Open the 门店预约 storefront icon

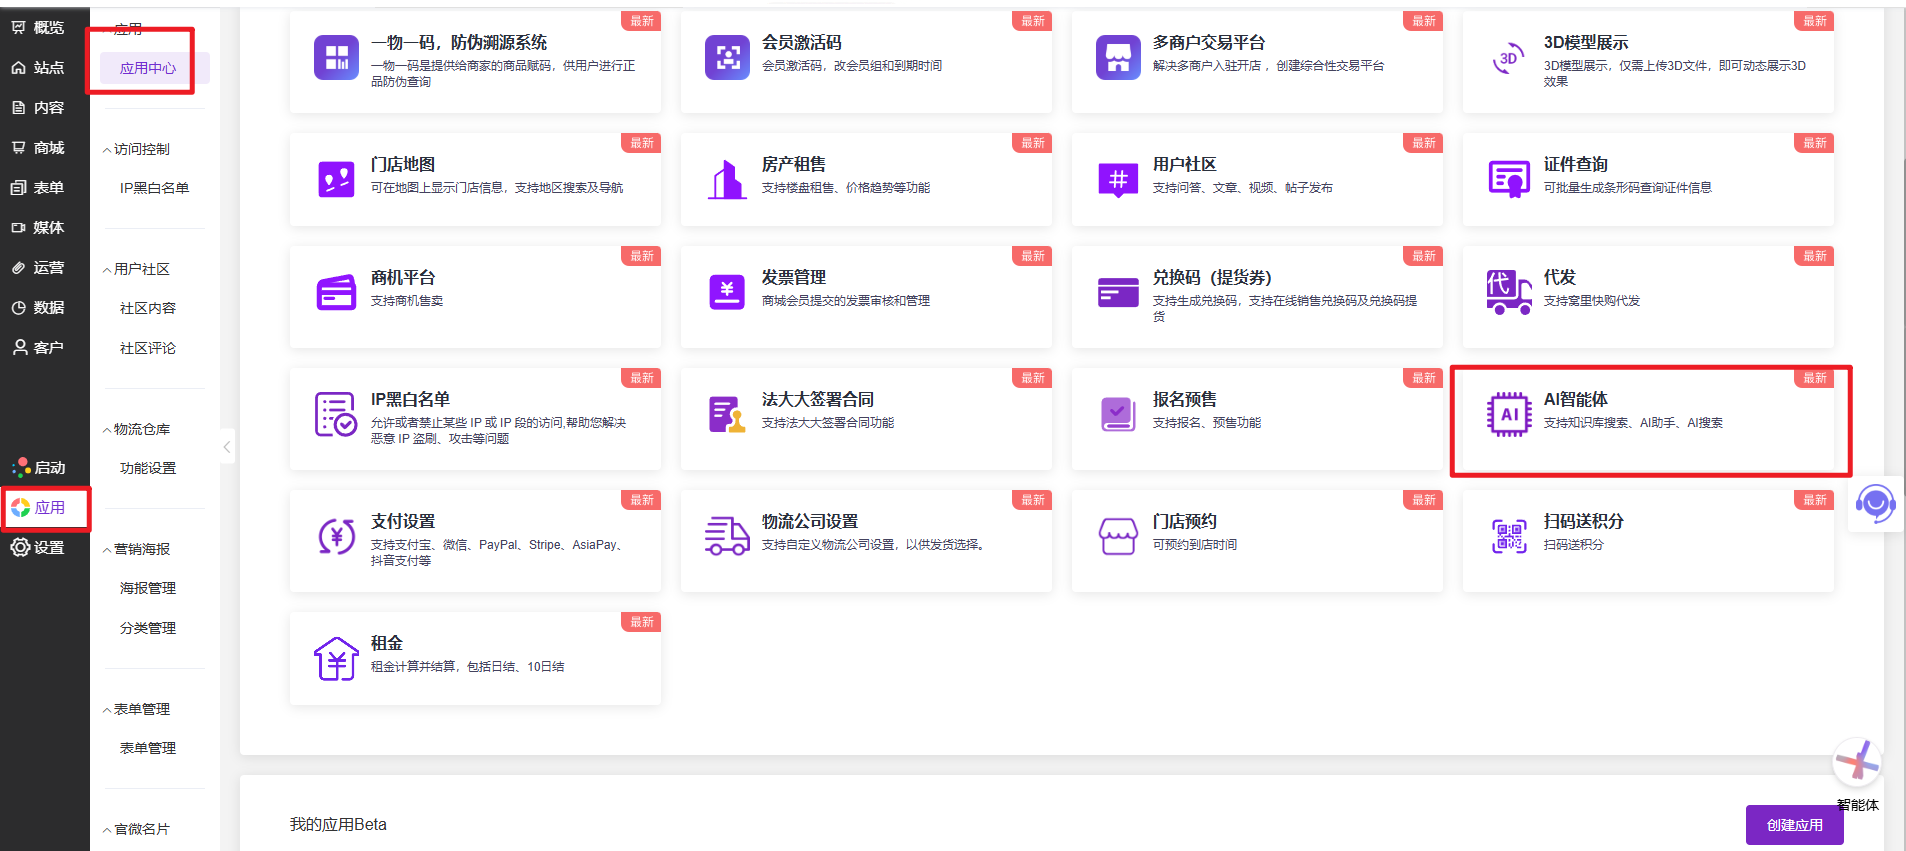(1118, 536)
